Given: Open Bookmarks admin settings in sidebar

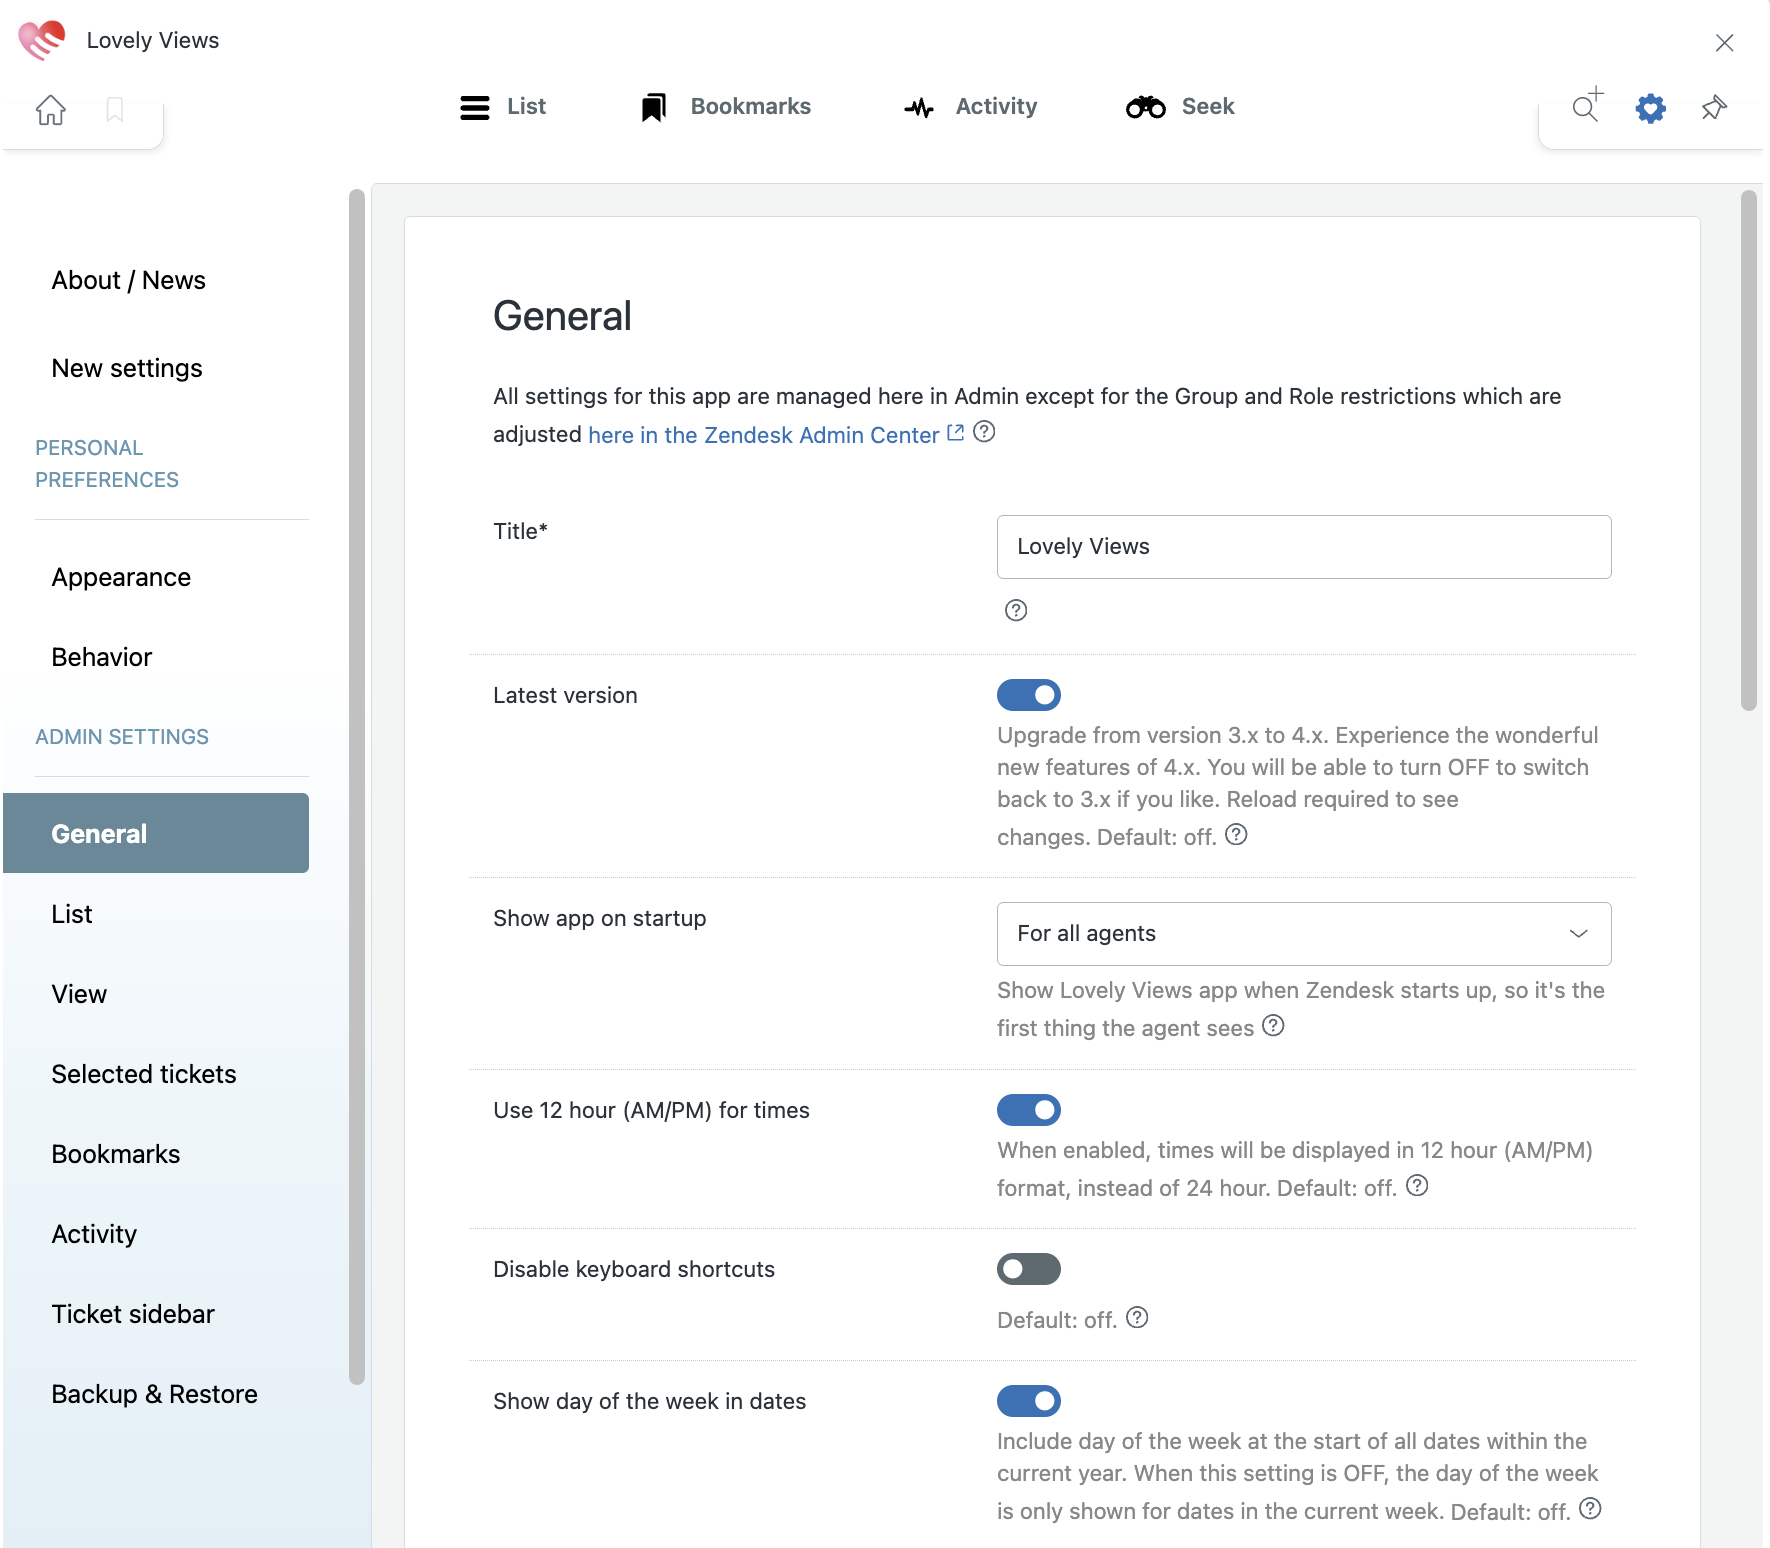Looking at the screenshot, I should coord(116,1154).
